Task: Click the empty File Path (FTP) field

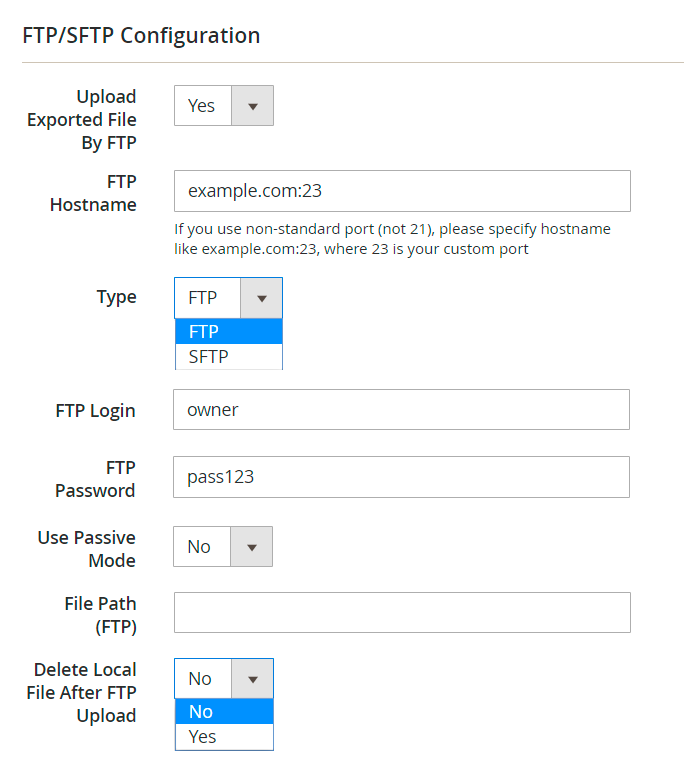Action: coord(402,612)
